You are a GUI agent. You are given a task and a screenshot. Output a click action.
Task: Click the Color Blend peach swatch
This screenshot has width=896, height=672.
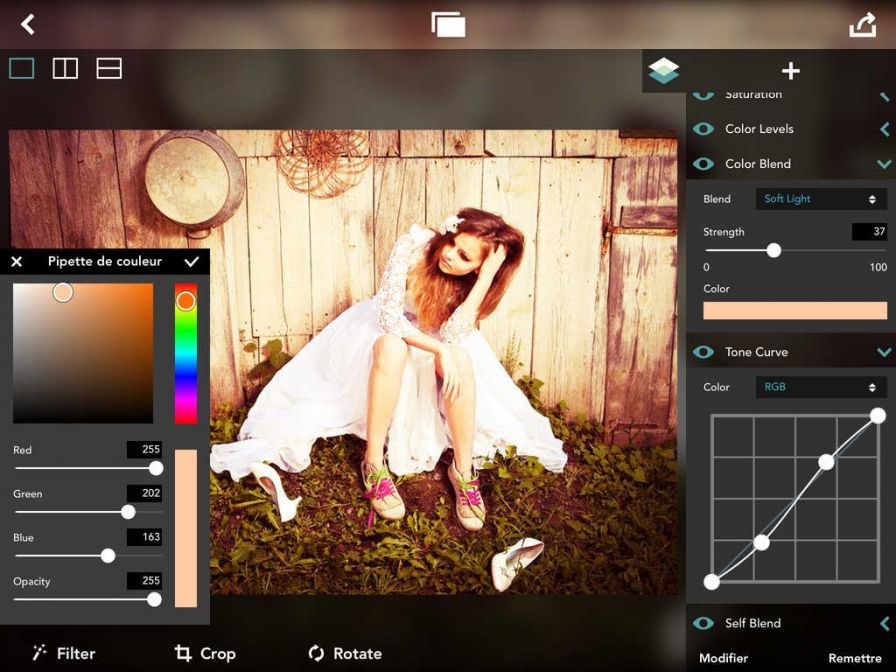pos(795,310)
